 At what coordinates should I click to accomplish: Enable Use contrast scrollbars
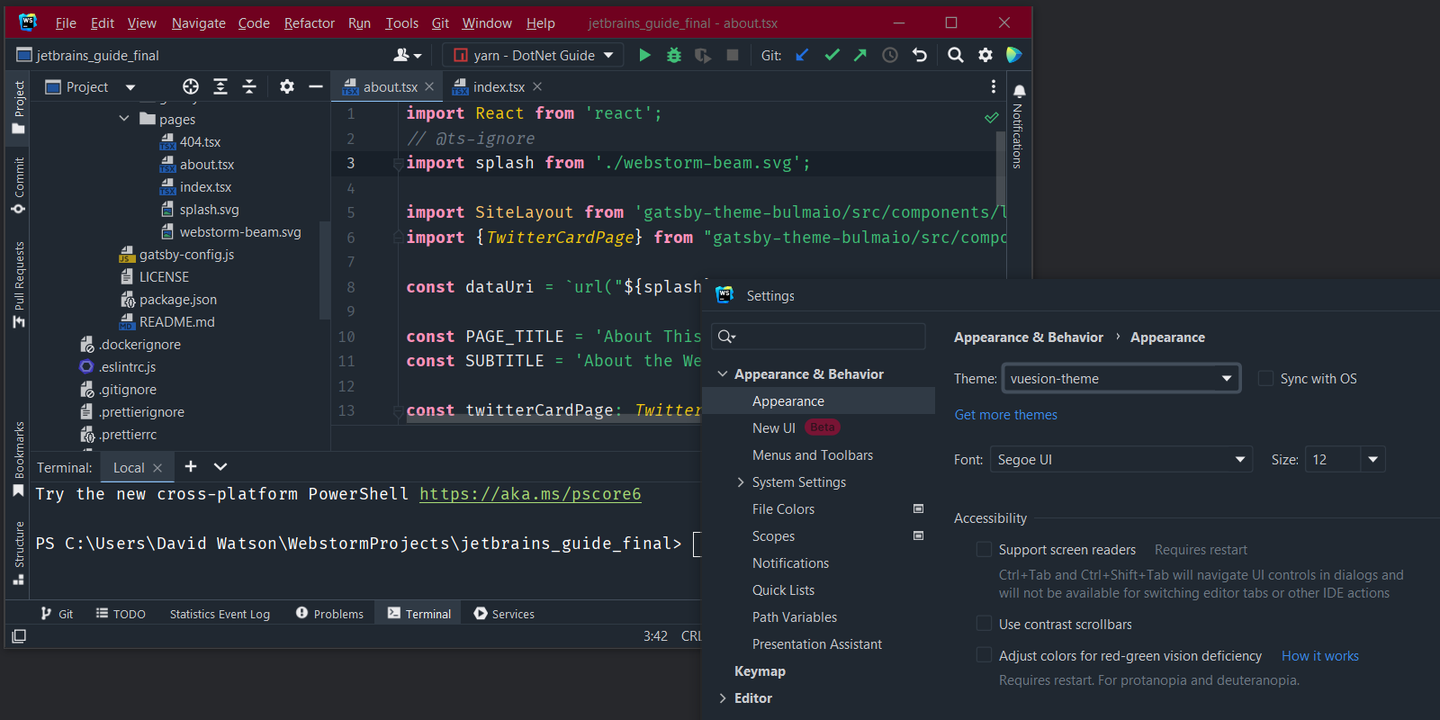tap(983, 623)
